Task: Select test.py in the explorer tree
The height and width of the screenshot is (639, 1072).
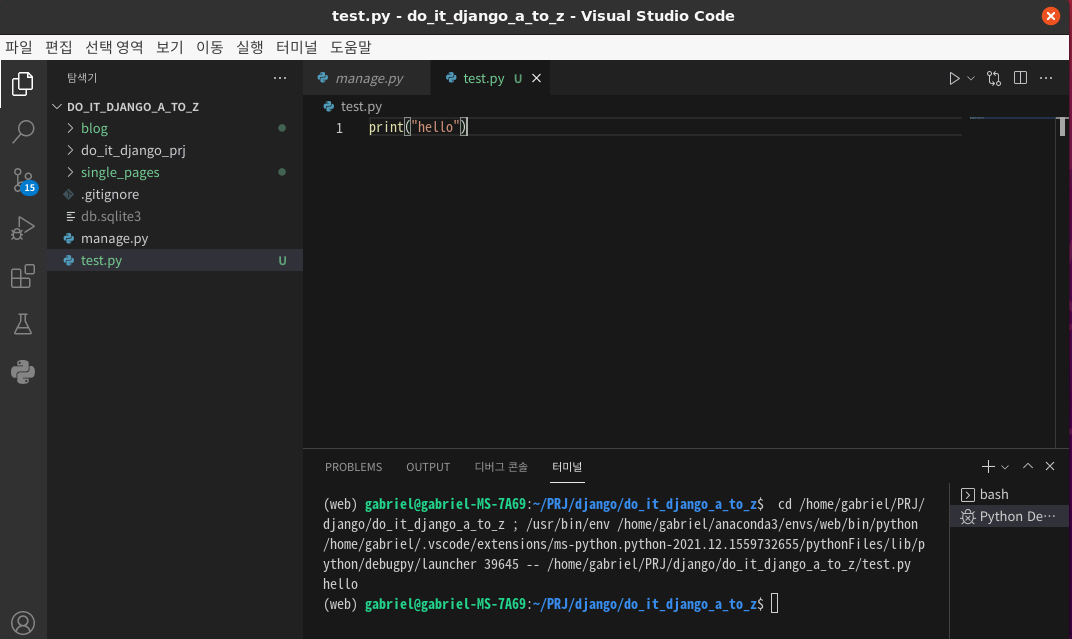Action: (175, 260)
